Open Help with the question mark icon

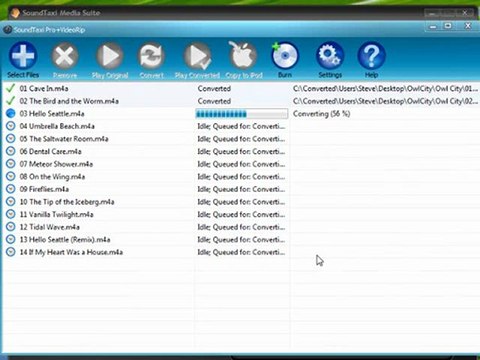pyautogui.click(x=371, y=55)
